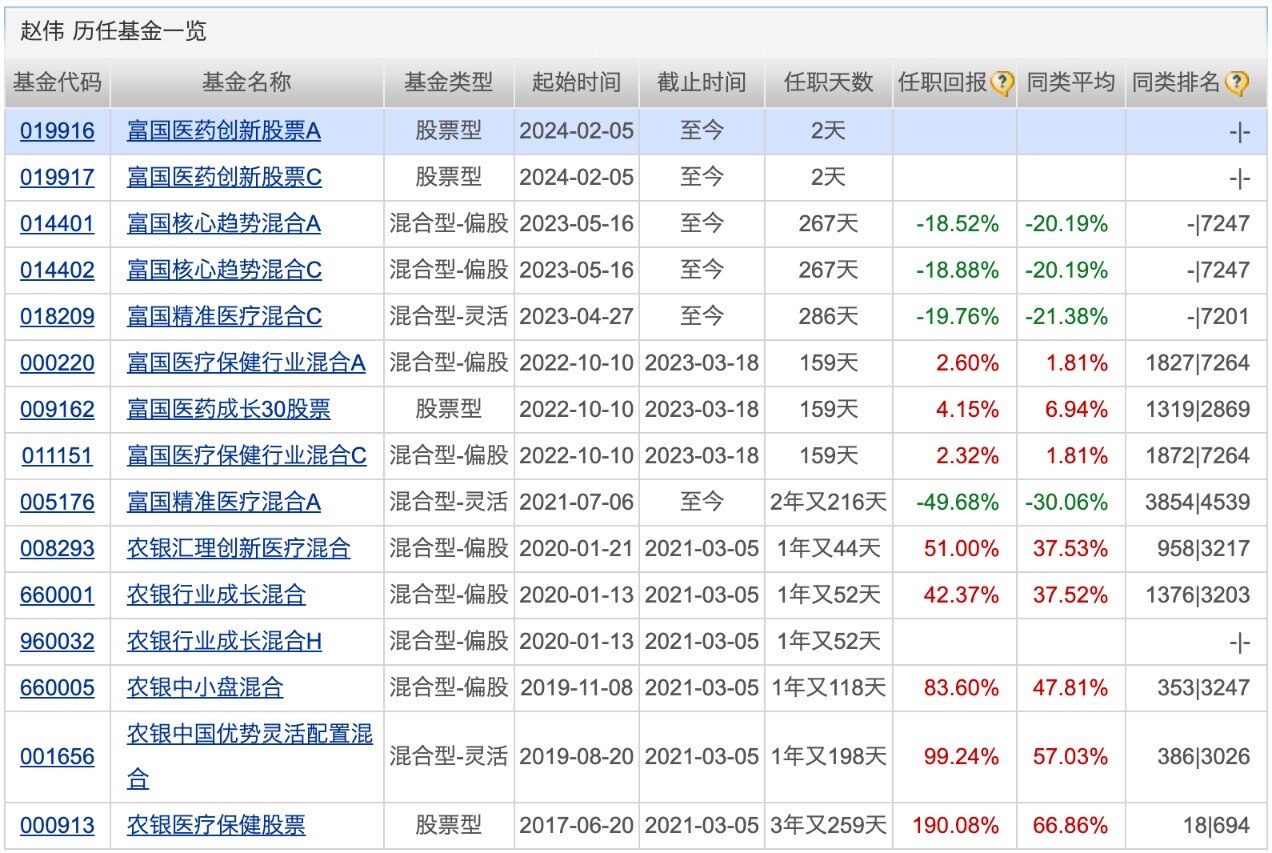Click the 基金代码 column header
1272x853 pixels.
point(57,83)
